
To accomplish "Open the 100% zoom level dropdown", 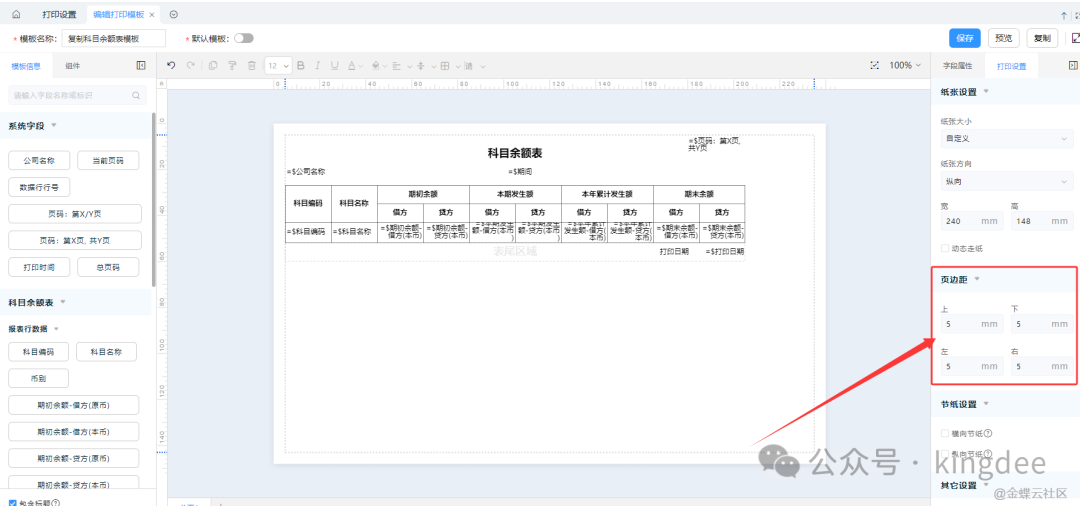I will tap(905, 65).
